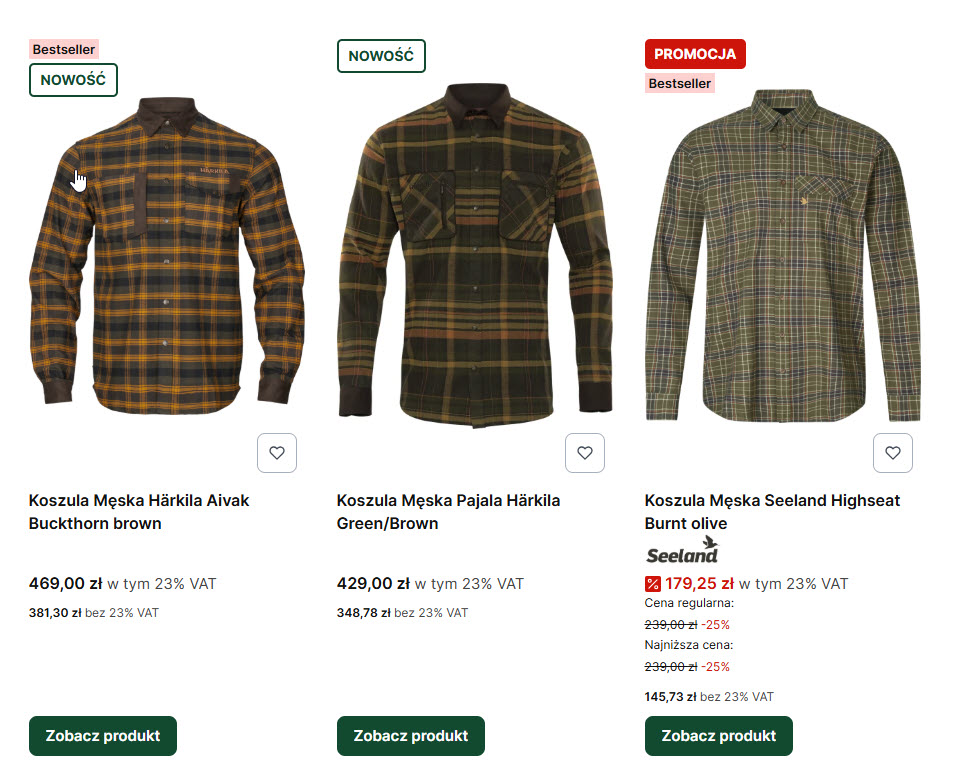Open Koszula Męska Pajala Härkila title link
This screenshot has width=970, height=779.
coord(449,512)
